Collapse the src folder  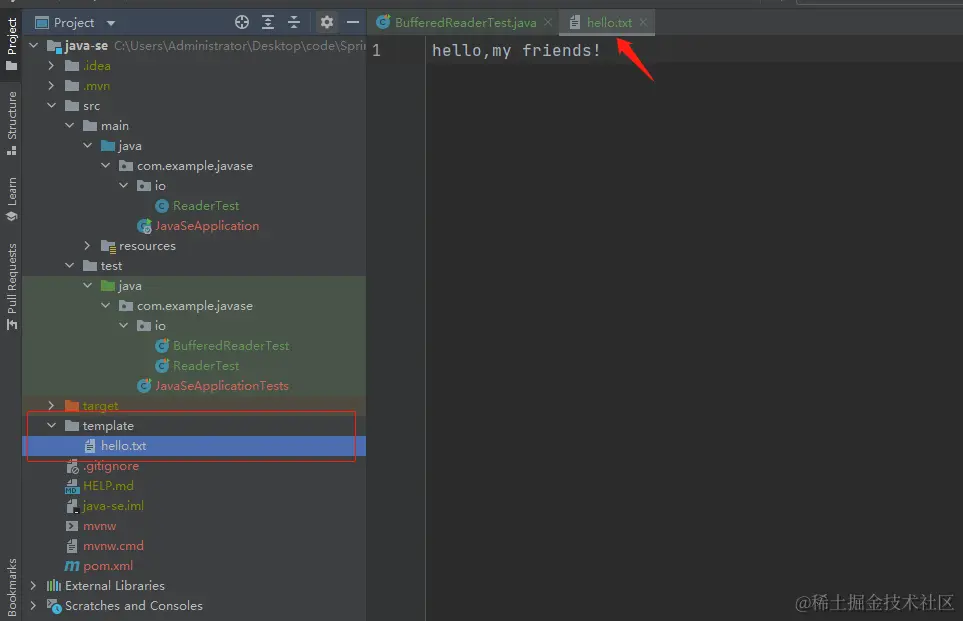point(52,106)
